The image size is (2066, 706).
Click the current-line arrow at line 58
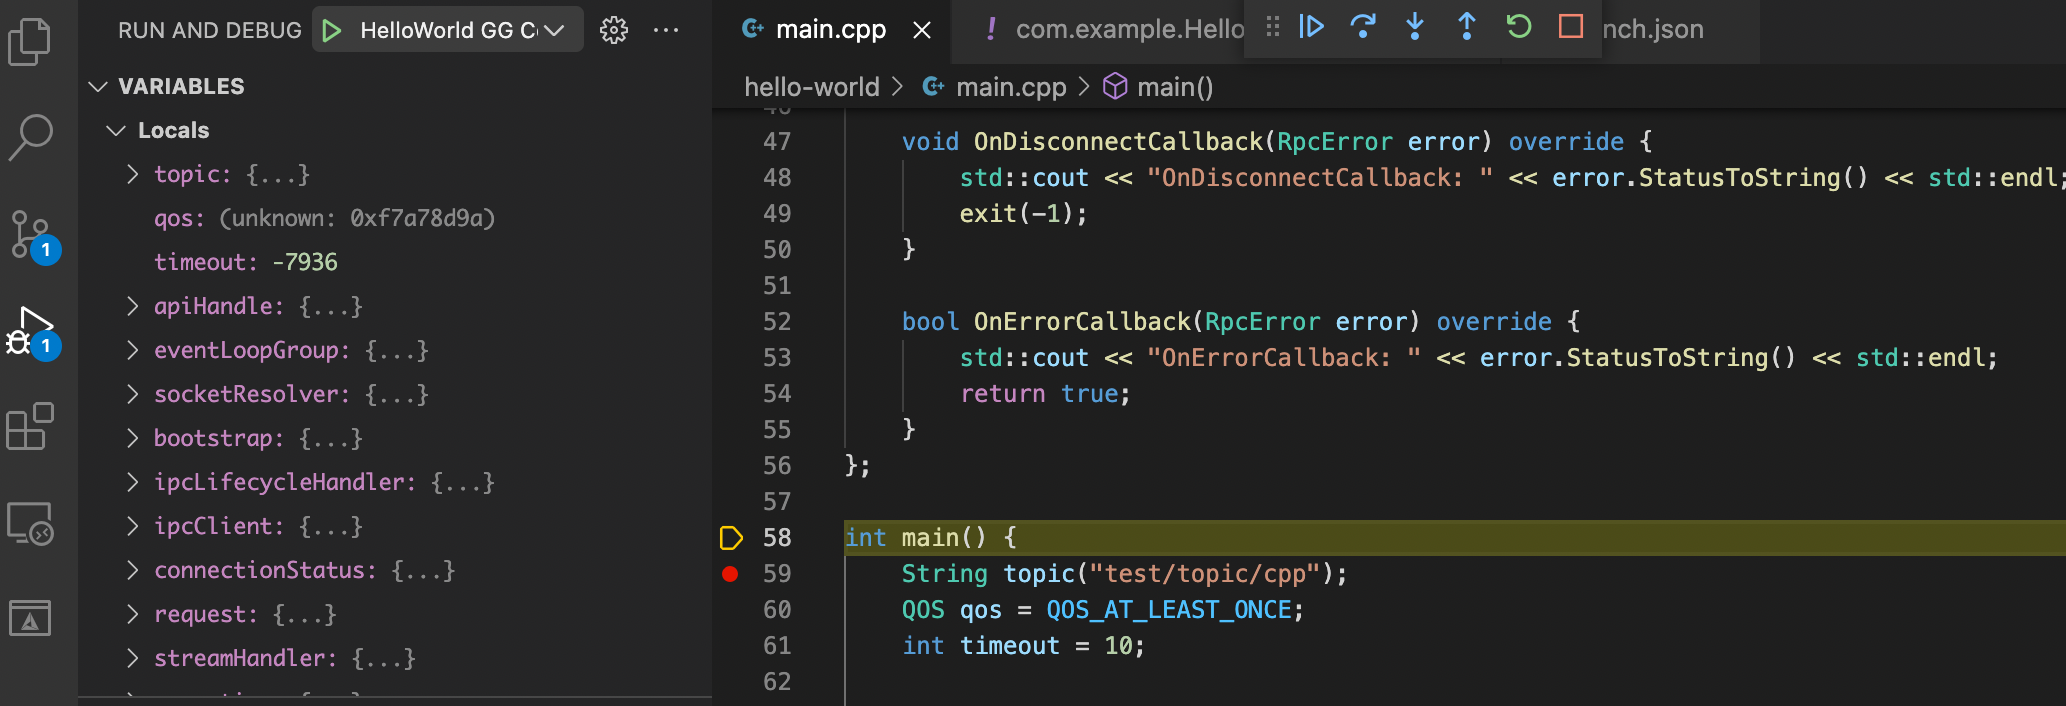tap(731, 538)
